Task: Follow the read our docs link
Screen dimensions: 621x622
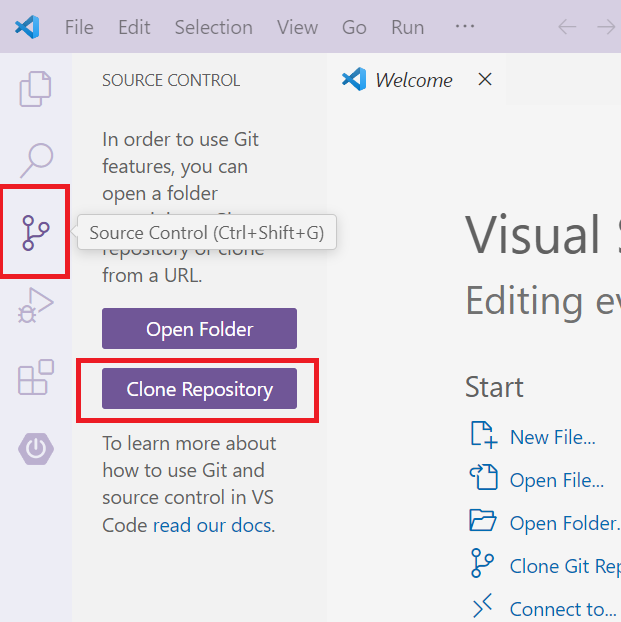Action: (x=214, y=526)
